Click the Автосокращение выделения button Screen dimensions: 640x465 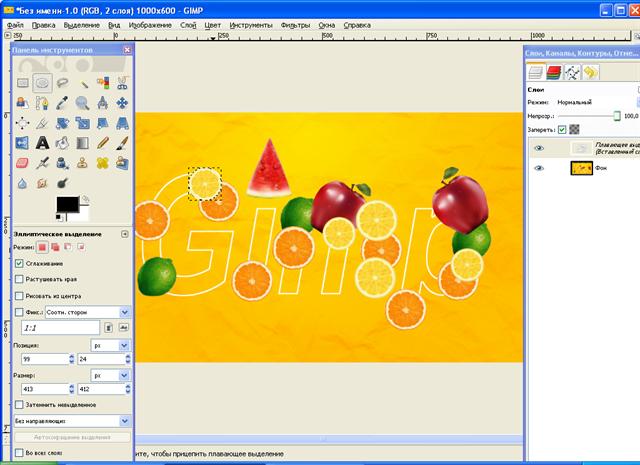(x=72, y=437)
